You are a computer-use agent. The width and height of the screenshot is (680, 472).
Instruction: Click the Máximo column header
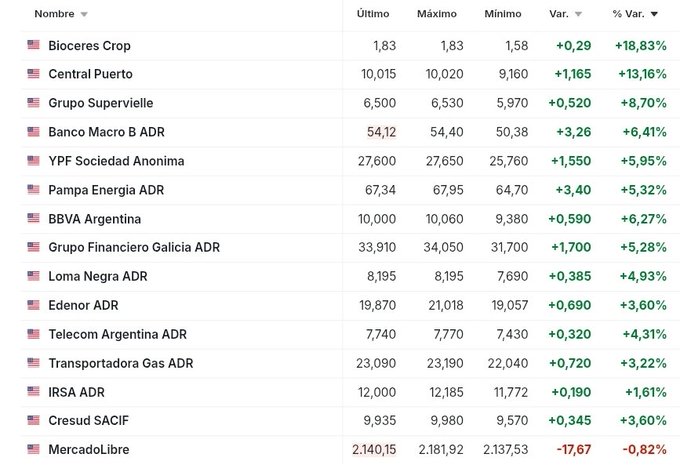point(437,14)
